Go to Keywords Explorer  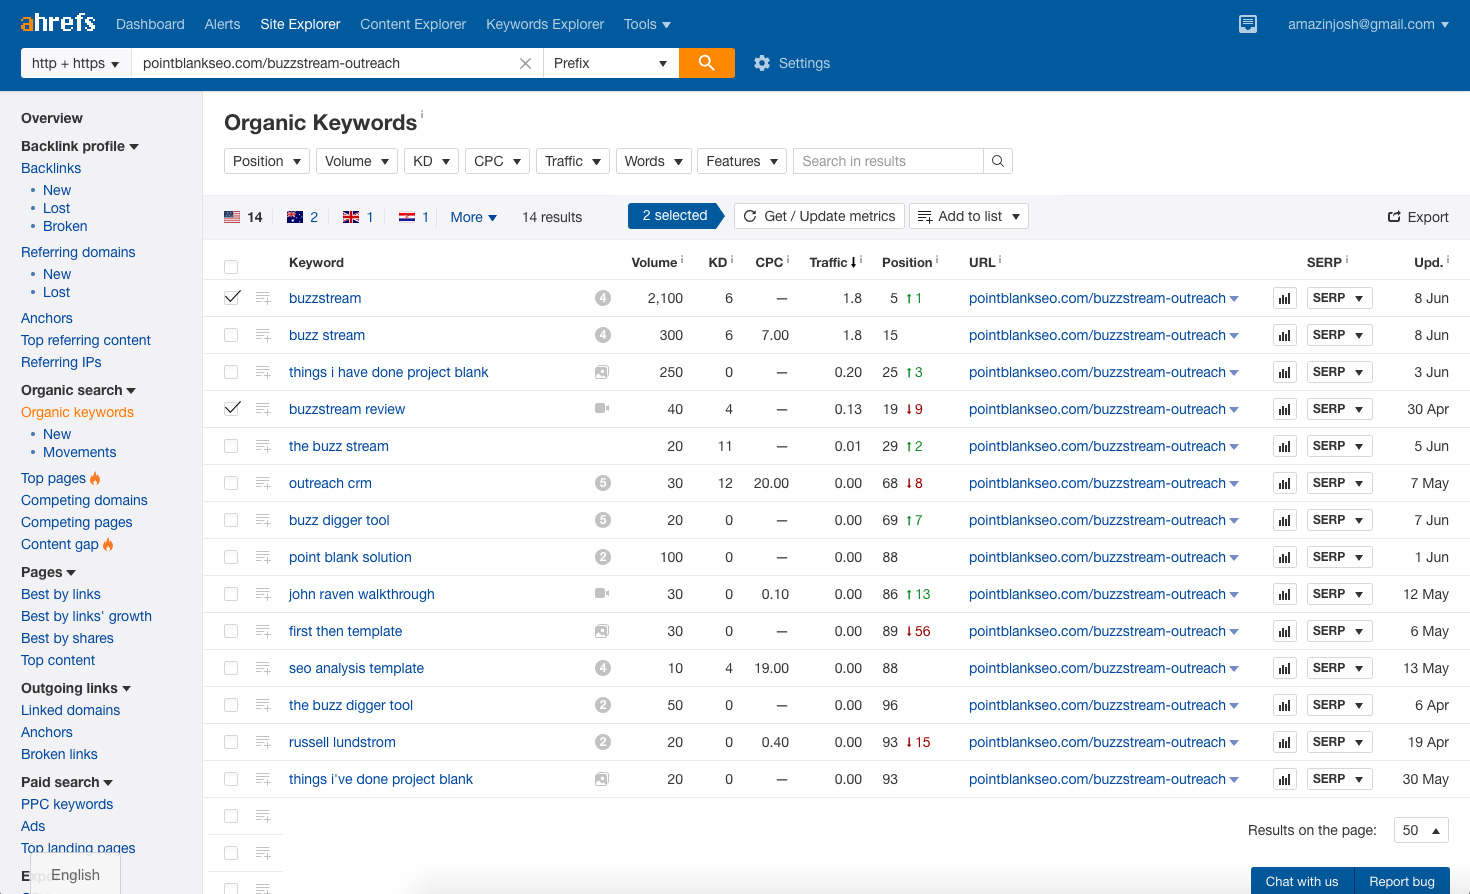[x=545, y=24]
